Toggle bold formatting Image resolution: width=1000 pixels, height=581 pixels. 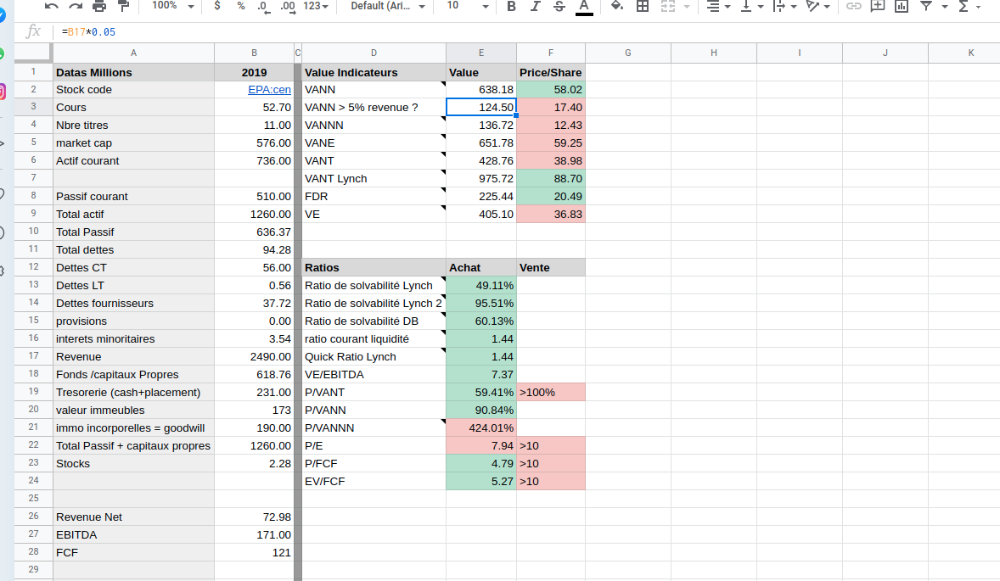tap(511, 6)
